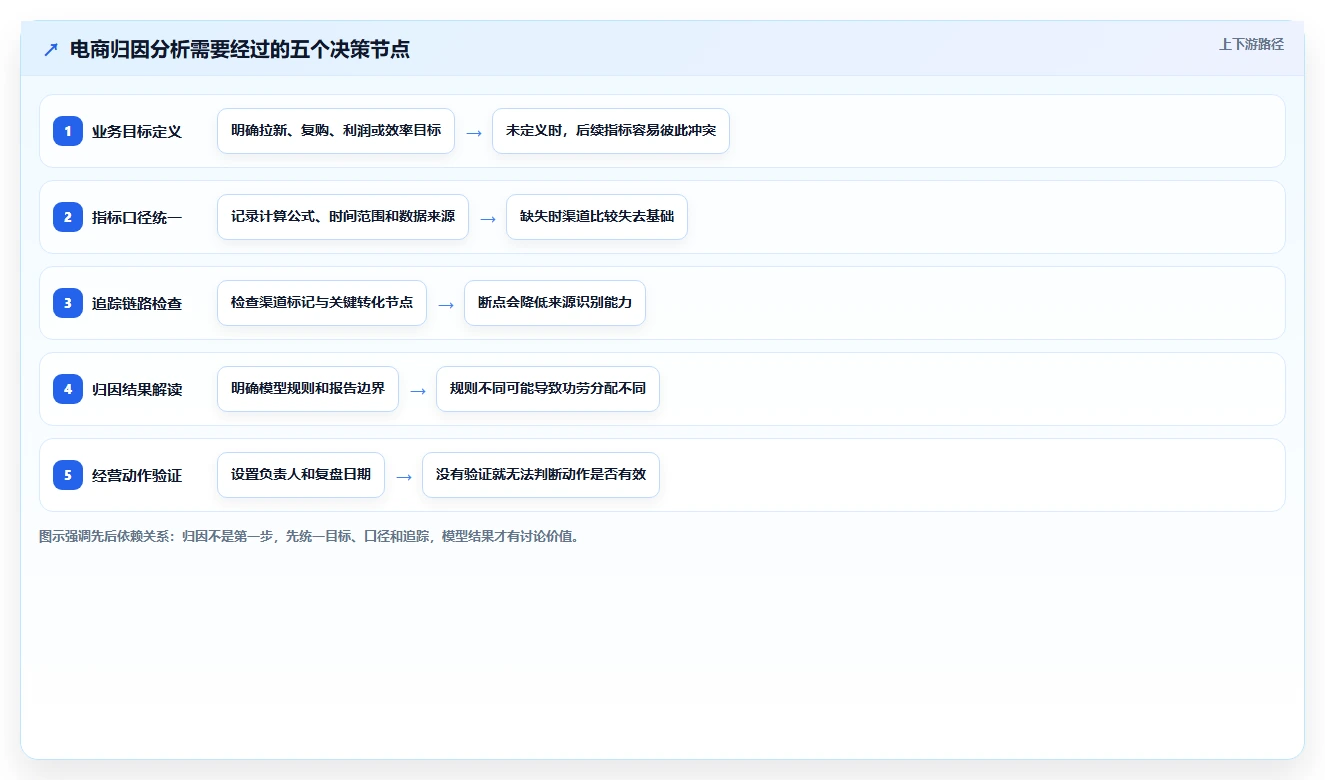1325x780 pixels.
Task: Click the number 5 step badge
Action: (68, 475)
